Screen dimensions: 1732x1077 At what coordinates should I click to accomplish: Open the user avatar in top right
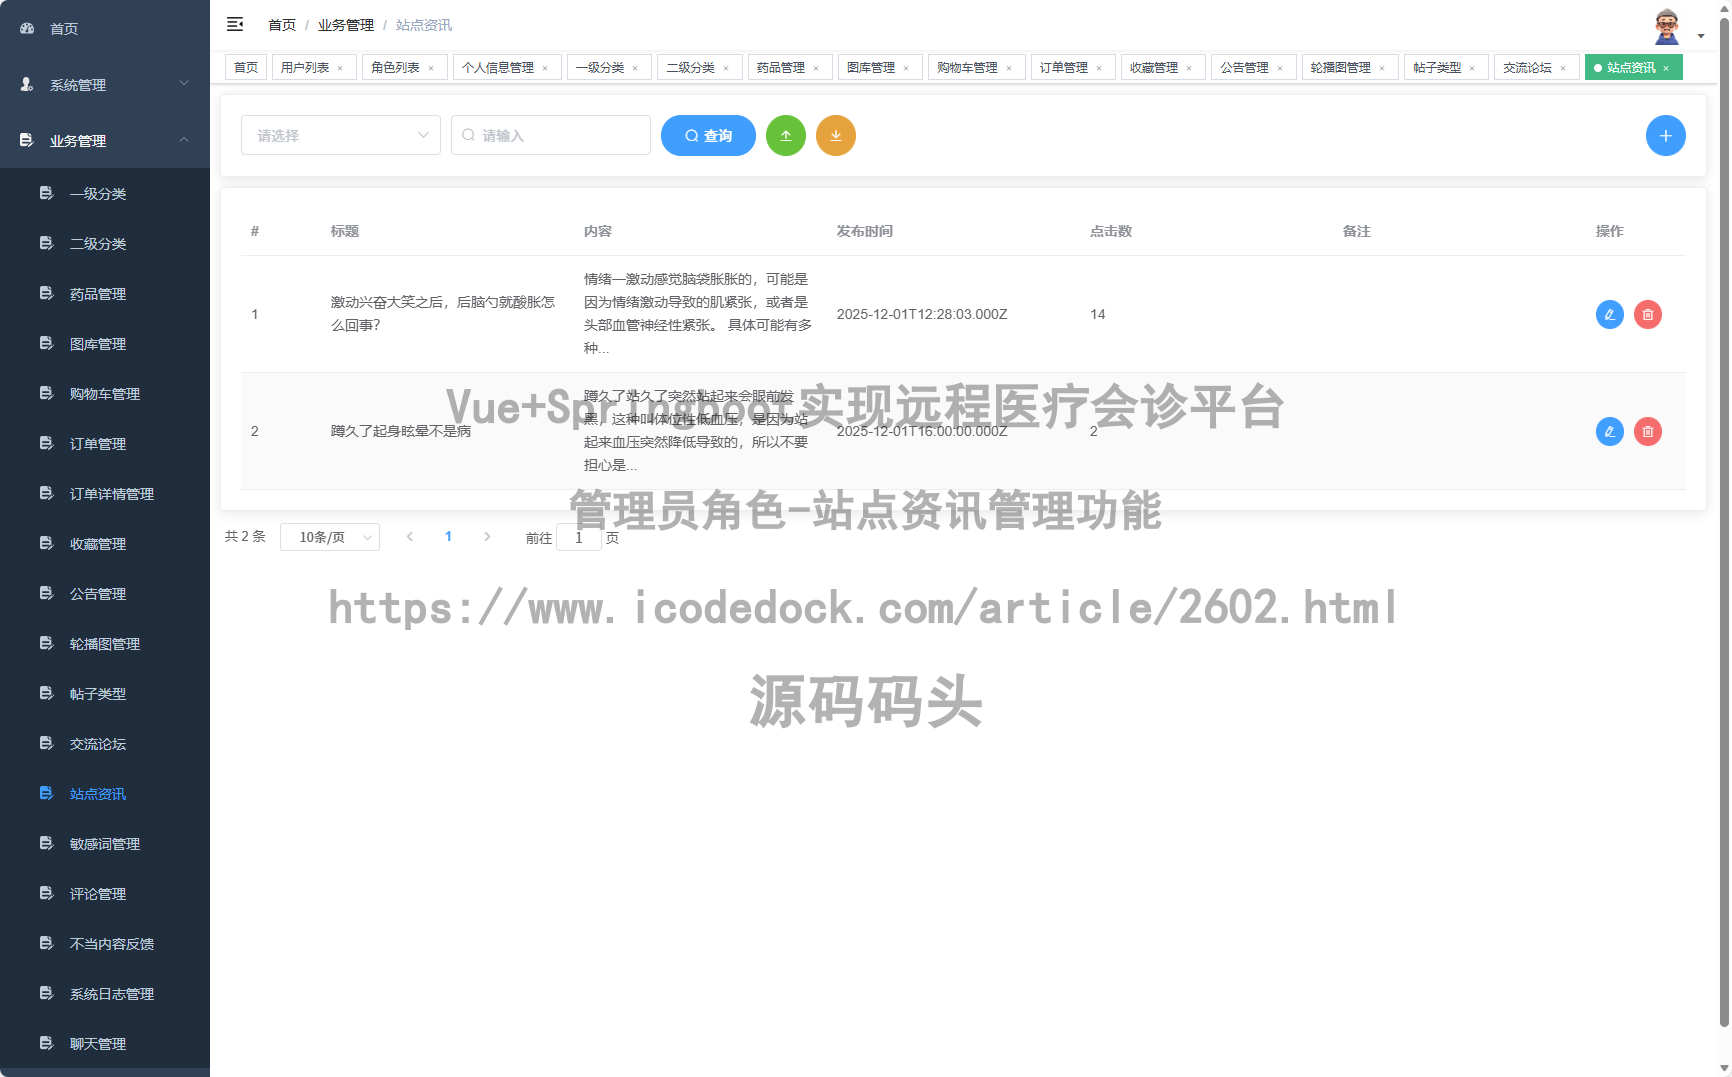1666,25
